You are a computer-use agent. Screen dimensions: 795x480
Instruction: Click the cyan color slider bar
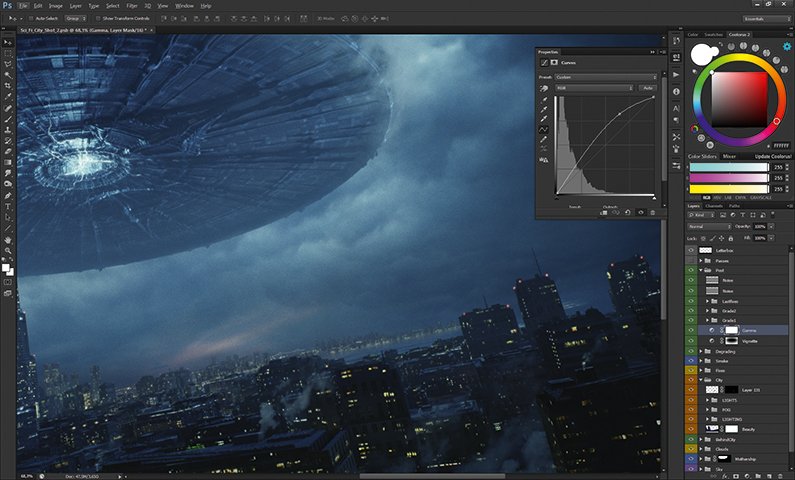point(729,167)
